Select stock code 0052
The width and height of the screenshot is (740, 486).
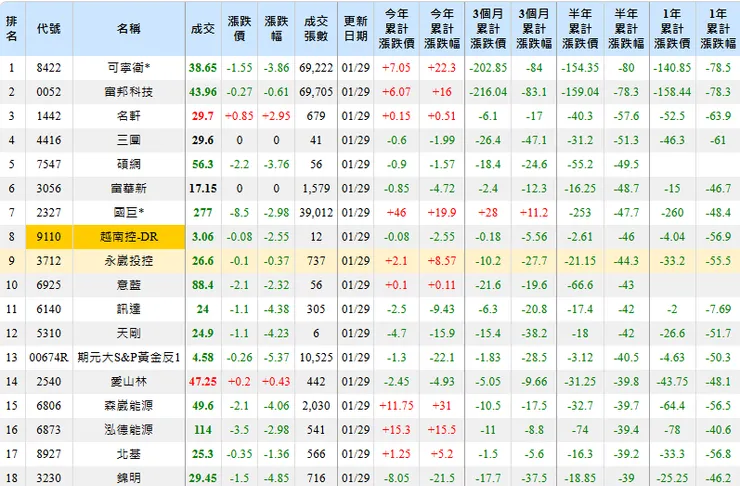tap(49, 92)
